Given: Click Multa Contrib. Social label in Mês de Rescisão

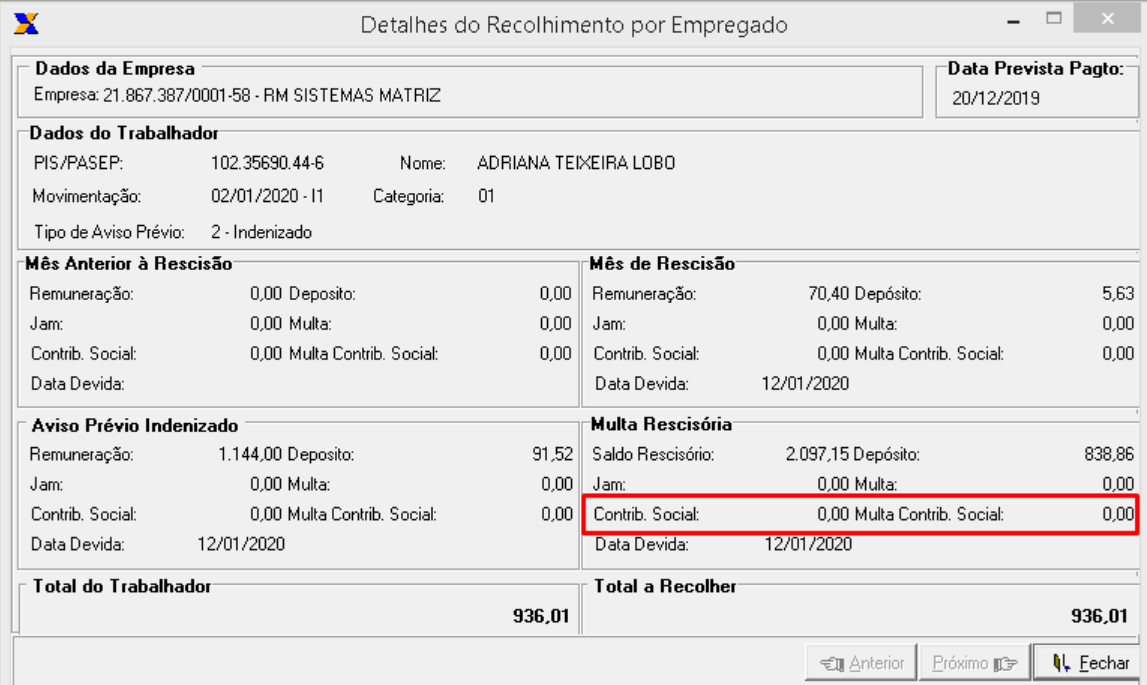Looking at the screenshot, I should pos(929,353).
